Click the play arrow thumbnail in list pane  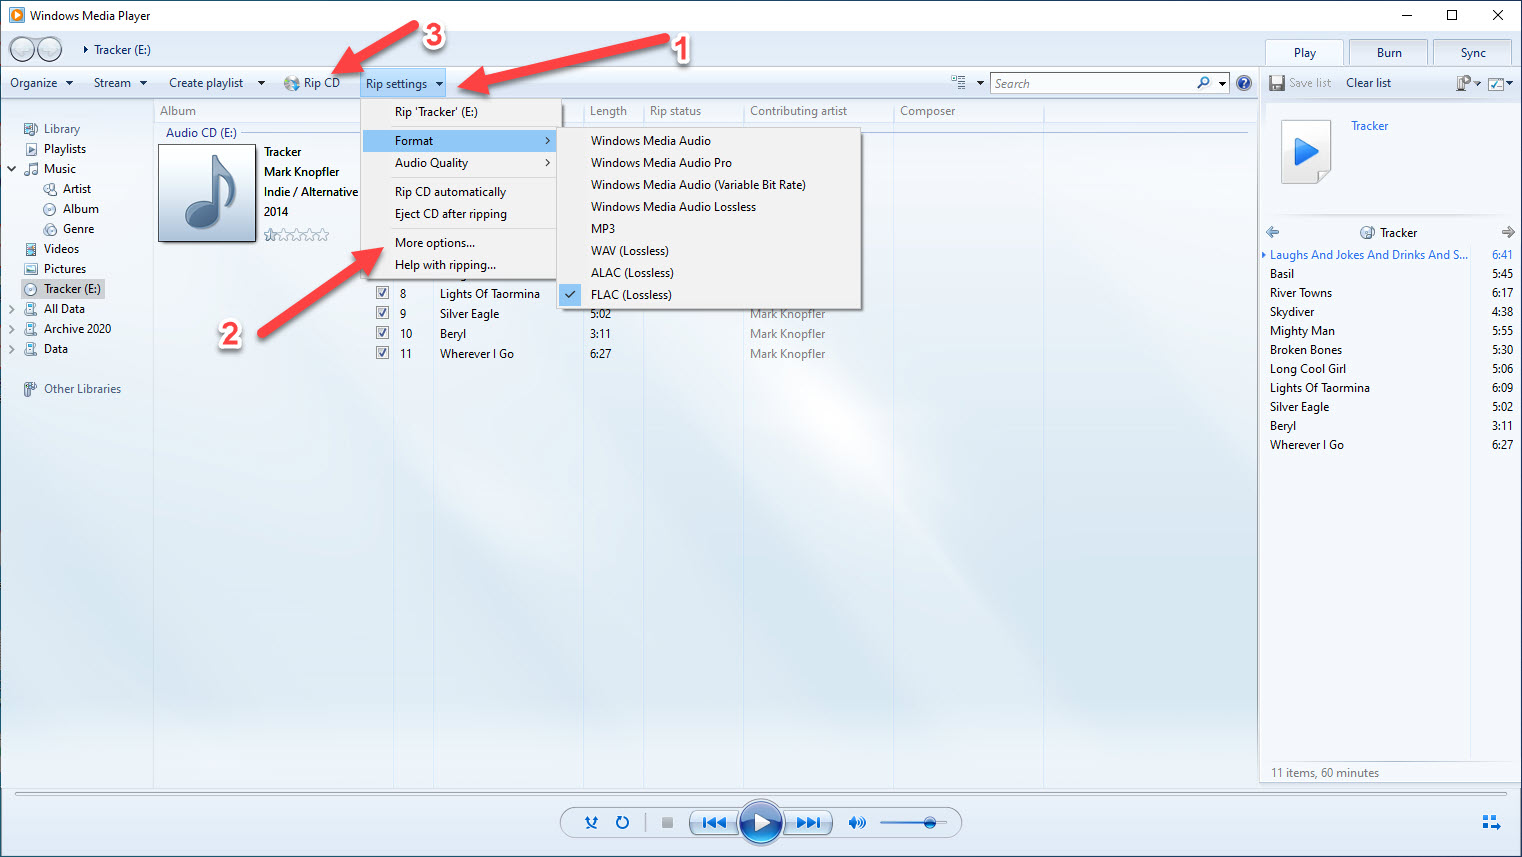coord(1306,152)
